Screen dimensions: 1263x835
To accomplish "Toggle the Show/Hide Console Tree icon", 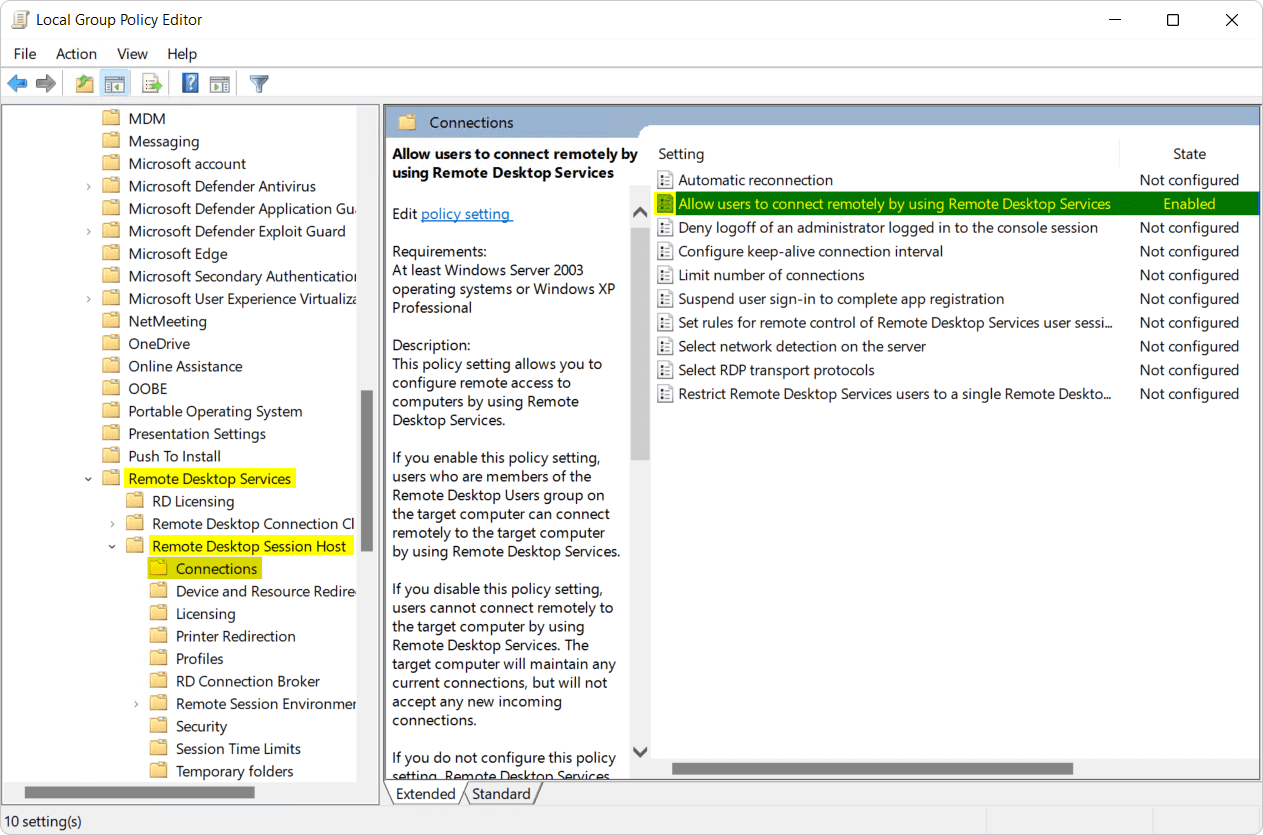I will click(x=115, y=84).
